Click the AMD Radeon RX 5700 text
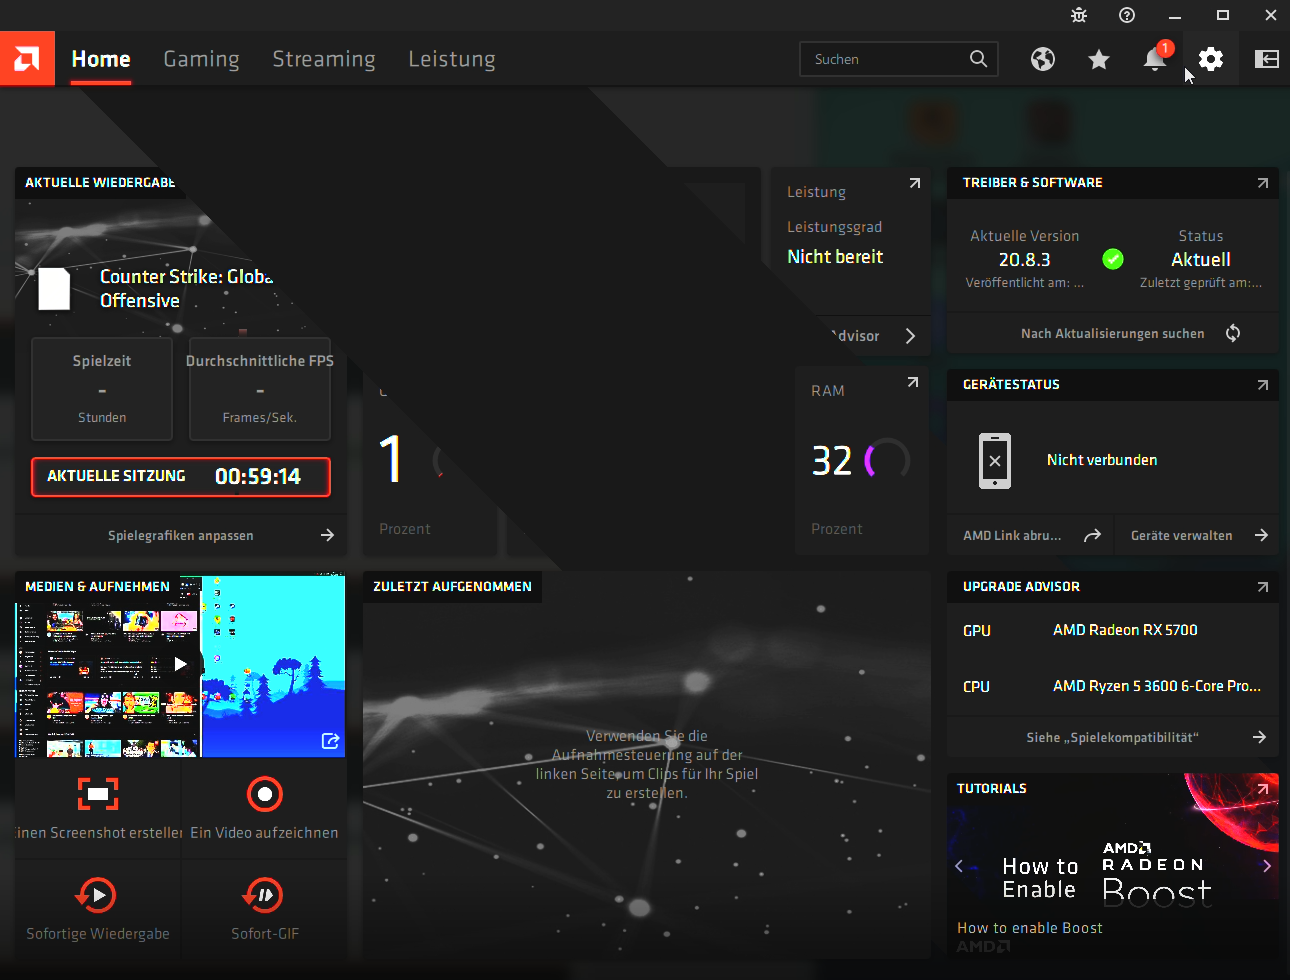The width and height of the screenshot is (1290, 980). (1125, 630)
